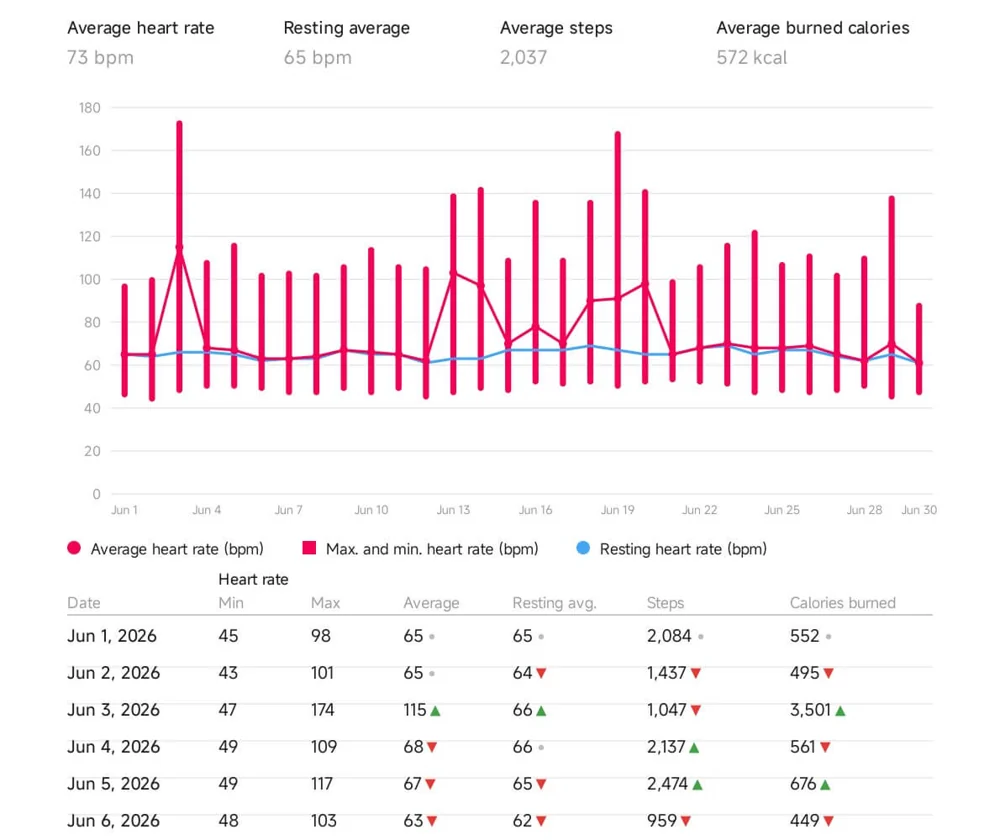Click the Max. and min. heart rate legend label
Image resolution: width=1000 pixels, height=840 pixels.
tap(432, 549)
